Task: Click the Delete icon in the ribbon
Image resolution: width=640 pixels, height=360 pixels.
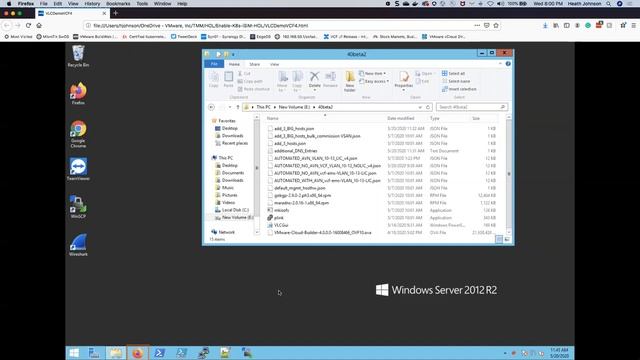Action: pyautogui.click(x=314, y=77)
